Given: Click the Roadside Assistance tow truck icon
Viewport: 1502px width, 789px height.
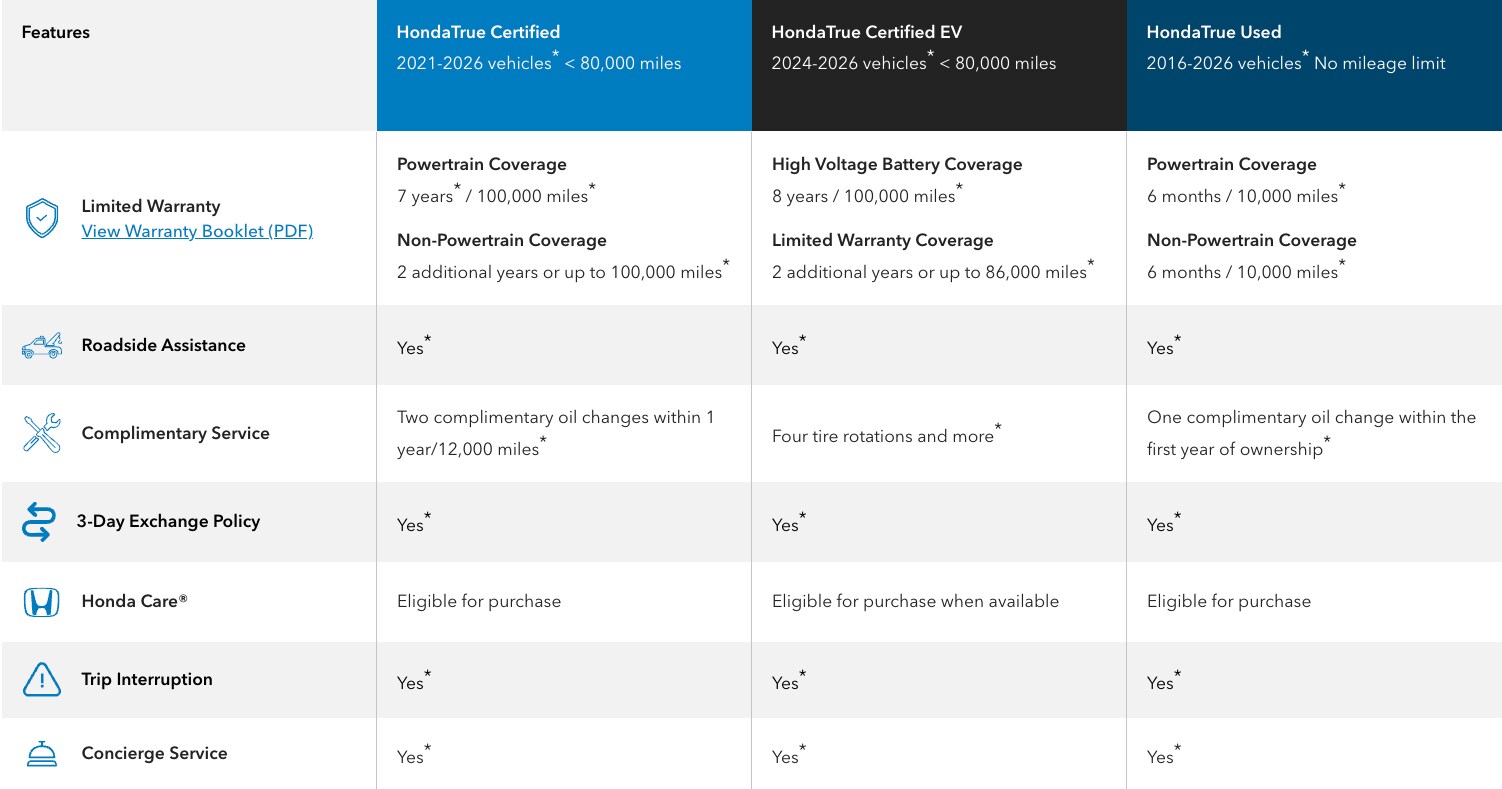Looking at the screenshot, I should [x=41, y=346].
